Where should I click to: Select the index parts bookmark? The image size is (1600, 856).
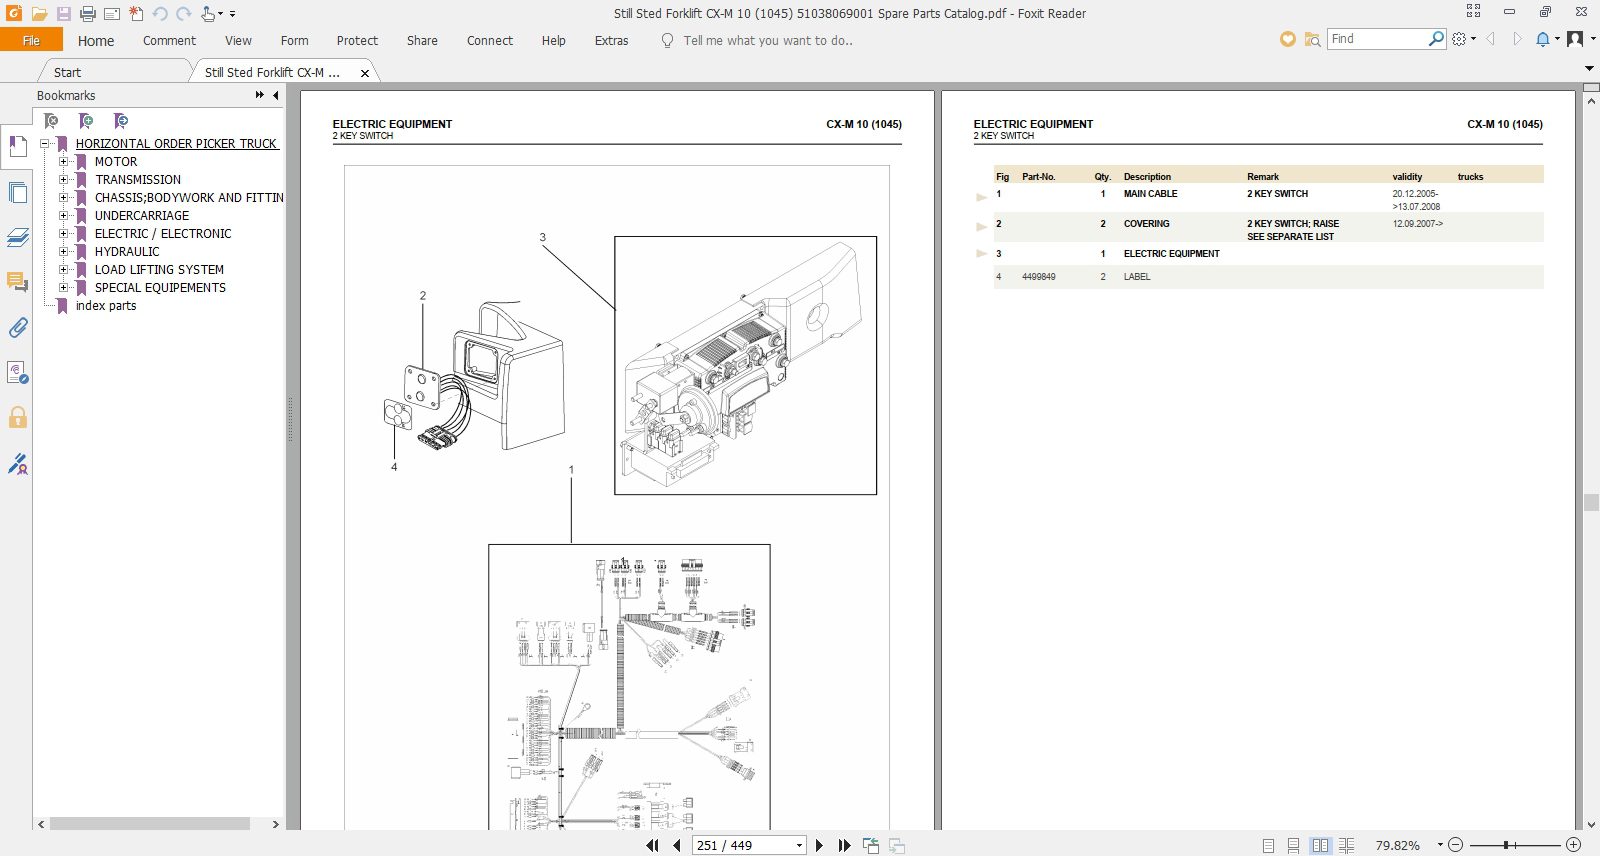click(x=106, y=306)
